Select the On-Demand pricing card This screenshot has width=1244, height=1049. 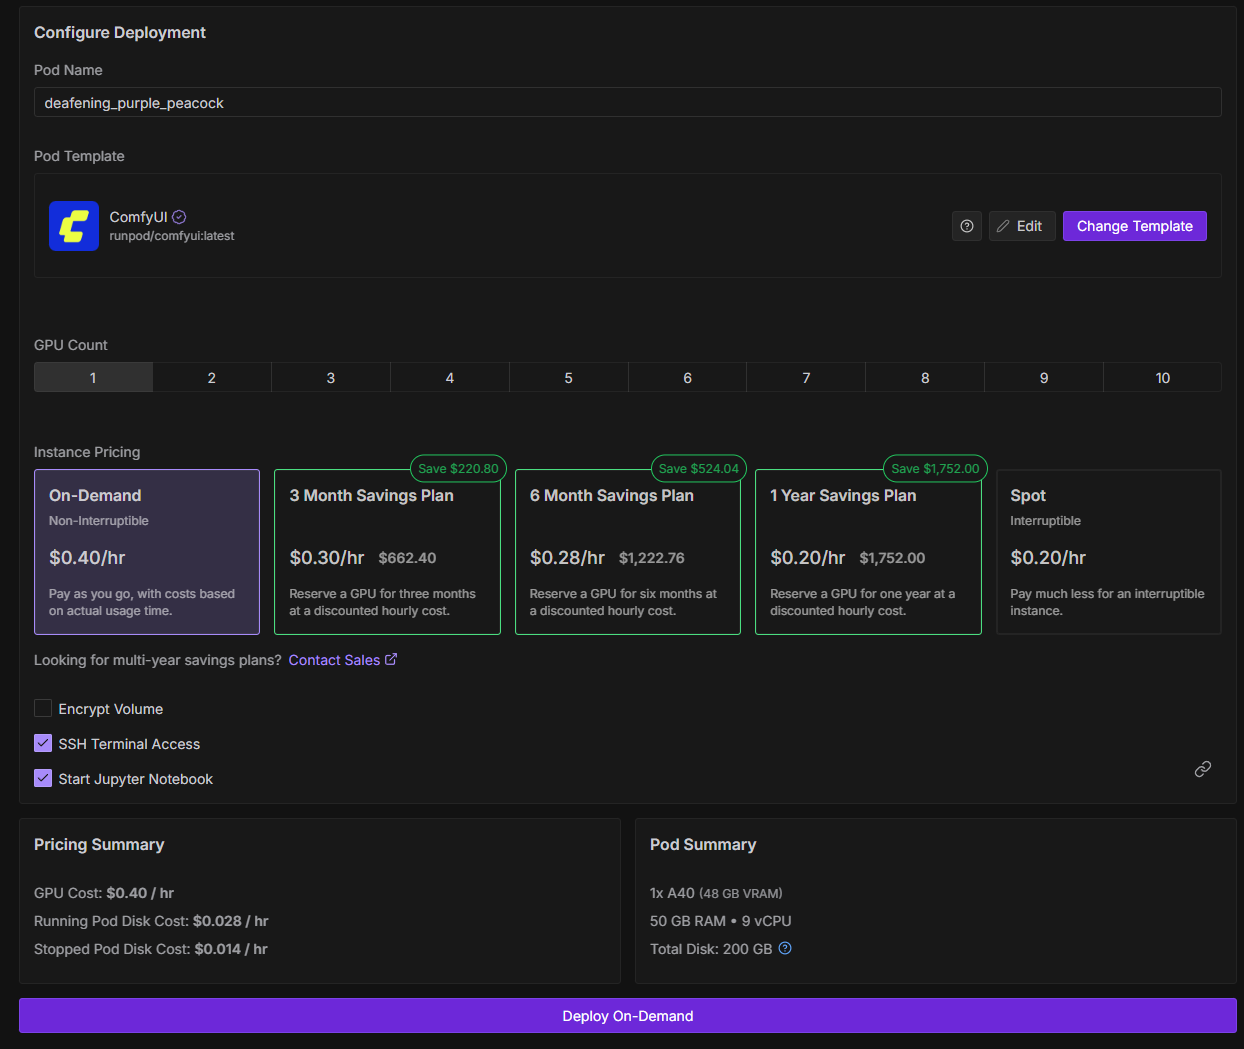pos(147,552)
